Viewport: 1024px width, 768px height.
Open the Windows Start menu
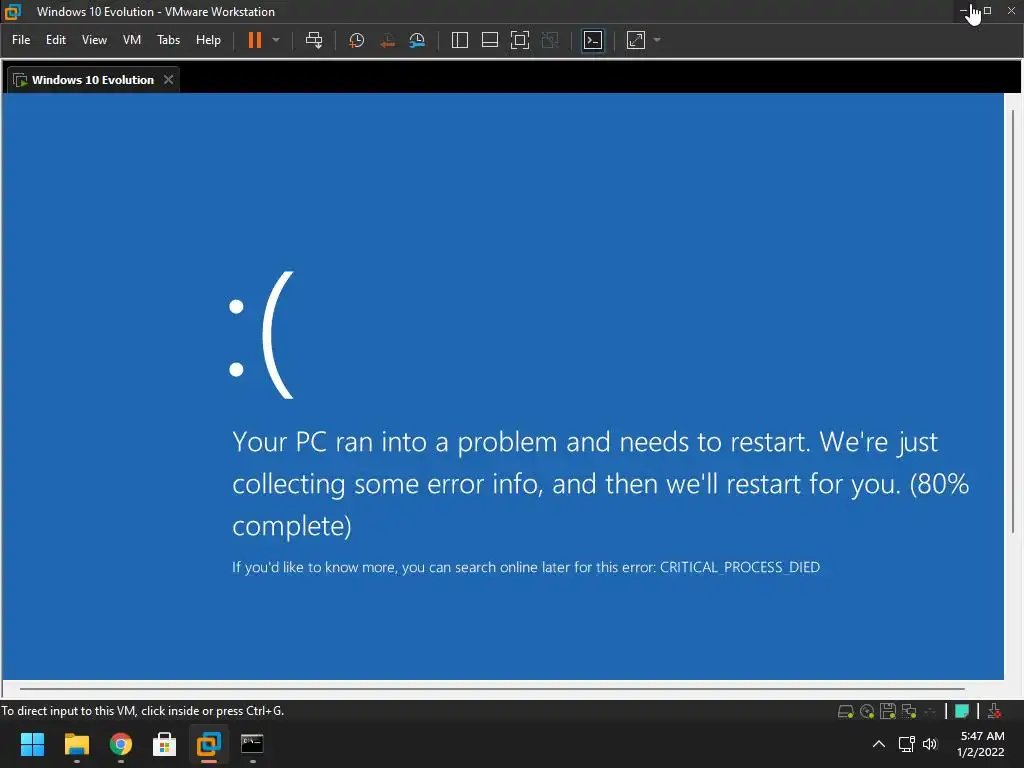[32, 744]
